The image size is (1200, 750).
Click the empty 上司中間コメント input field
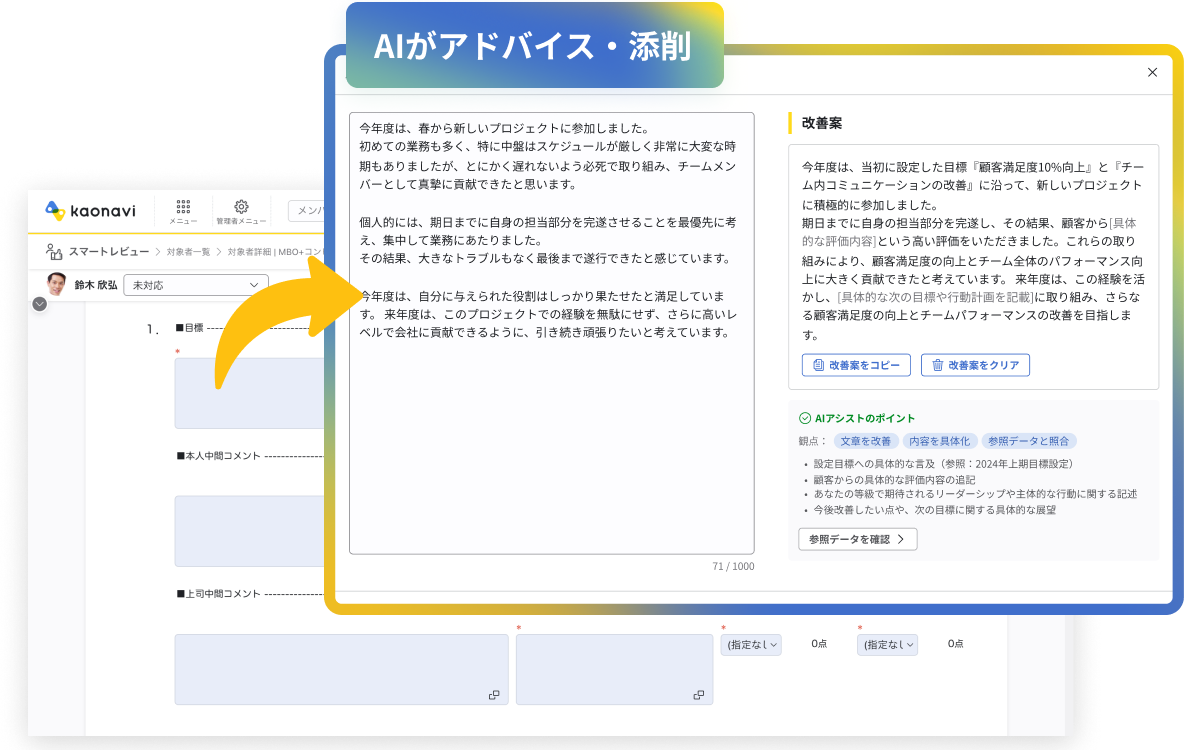coord(340,668)
